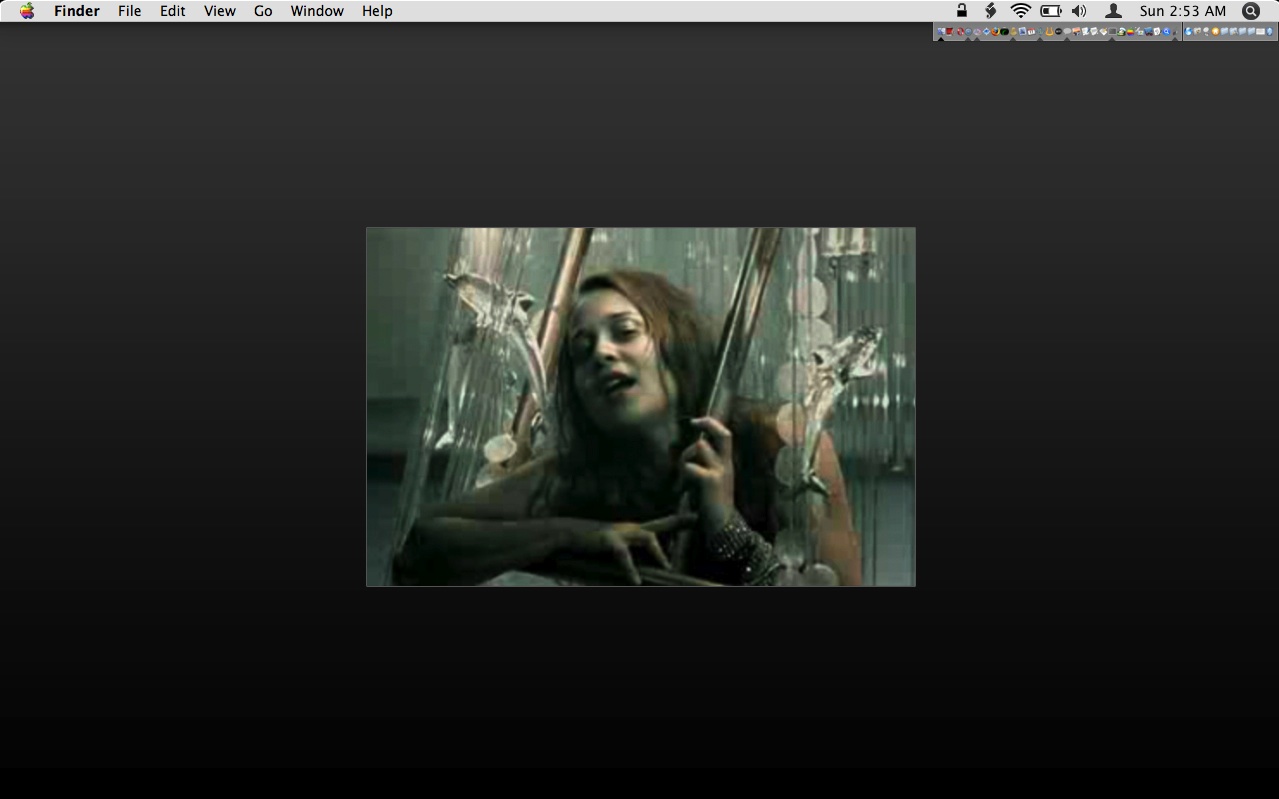Image resolution: width=1279 pixels, height=799 pixels.
Task: Open Spotlight search magnifier
Action: coord(1251,11)
